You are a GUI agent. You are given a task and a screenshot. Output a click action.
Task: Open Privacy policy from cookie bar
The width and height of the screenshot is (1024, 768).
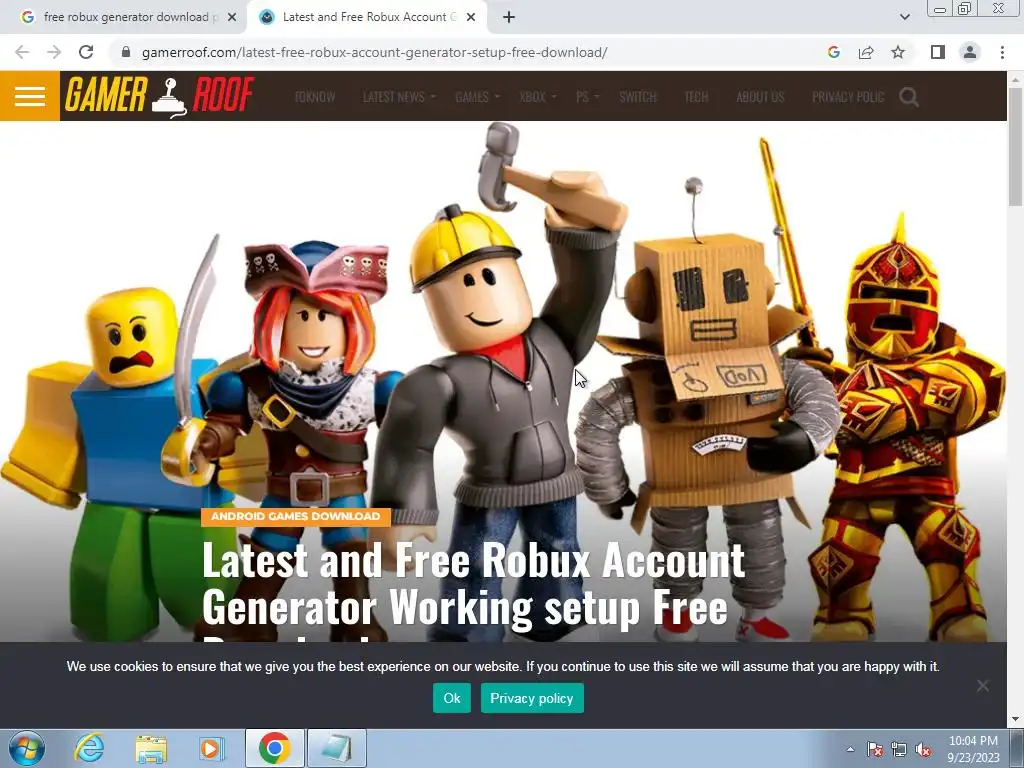coord(532,698)
